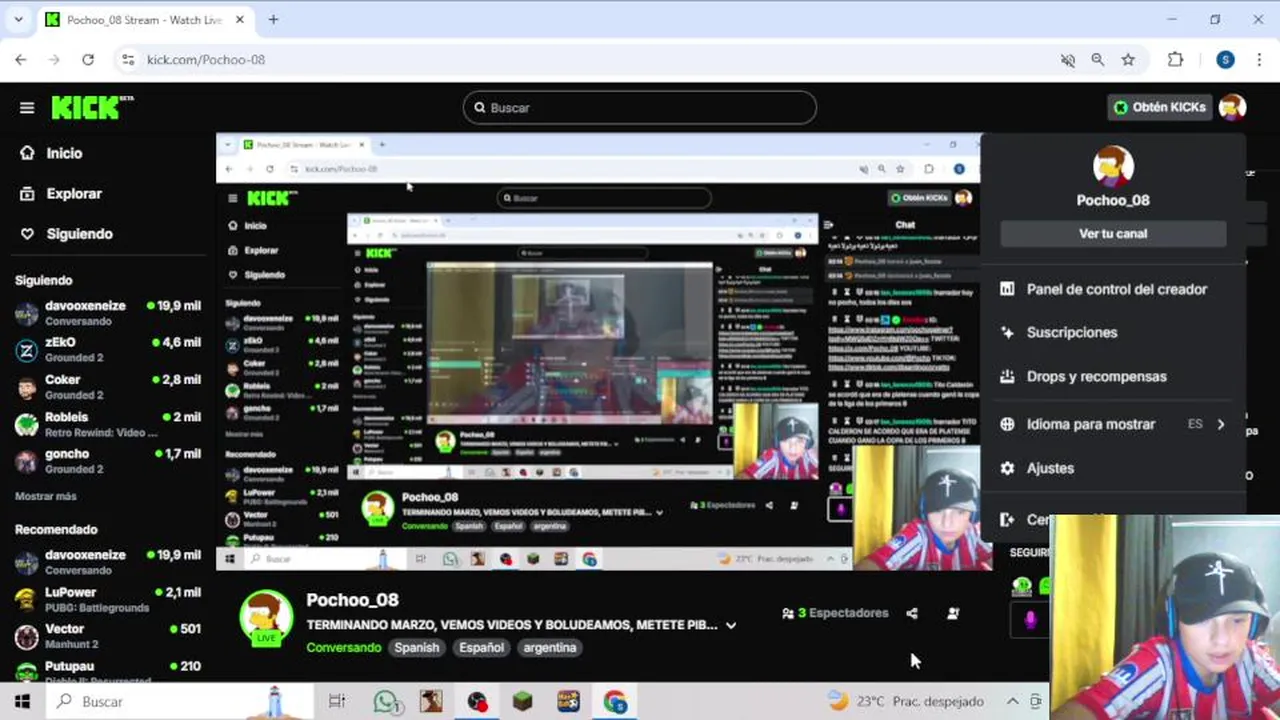Select the Español tag
Viewport: 1280px width, 720px height.
click(x=481, y=647)
